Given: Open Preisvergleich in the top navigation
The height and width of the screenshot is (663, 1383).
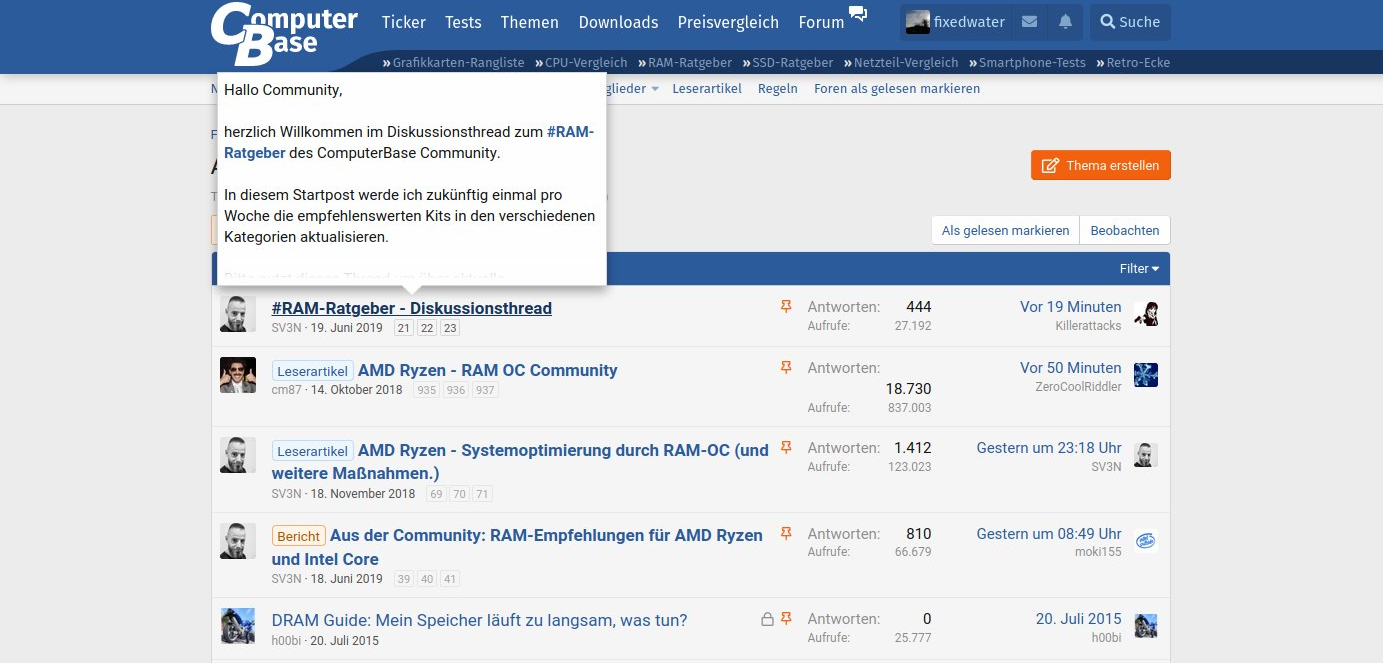Looking at the screenshot, I should pyautogui.click(x=728, y=22).
